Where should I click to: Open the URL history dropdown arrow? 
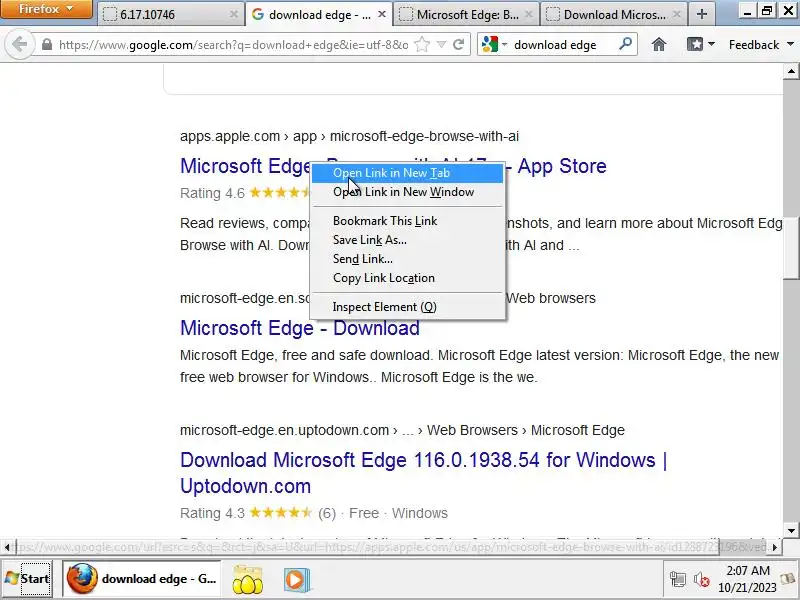(442, 45)
